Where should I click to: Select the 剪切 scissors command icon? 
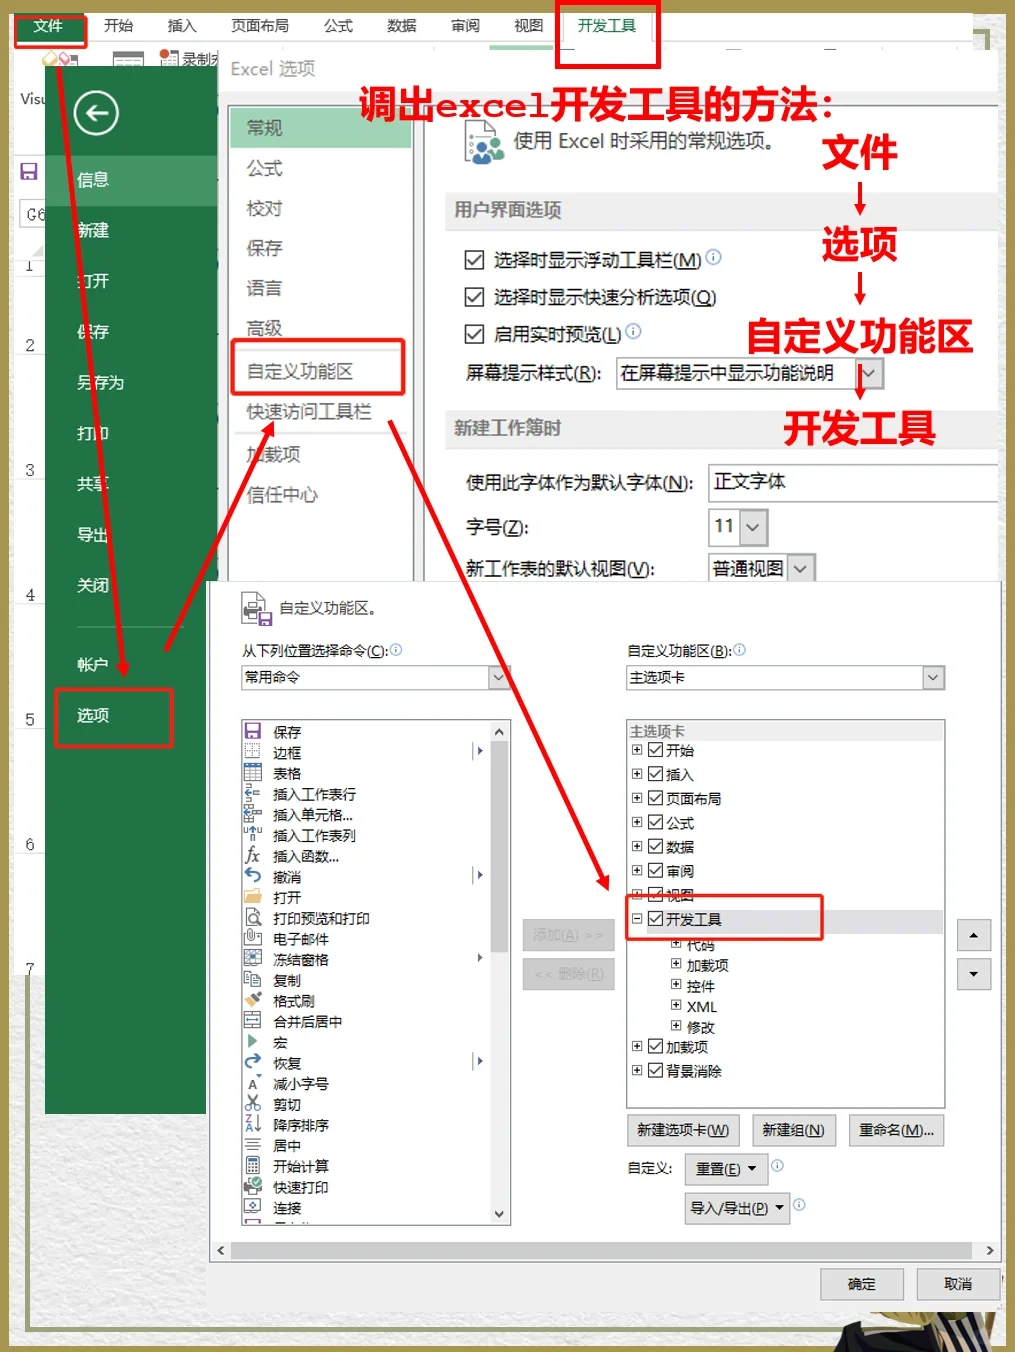253,1104
